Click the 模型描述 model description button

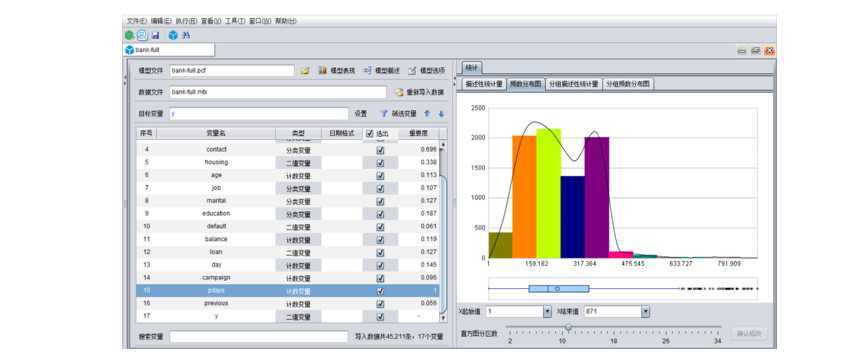point(382,71)
